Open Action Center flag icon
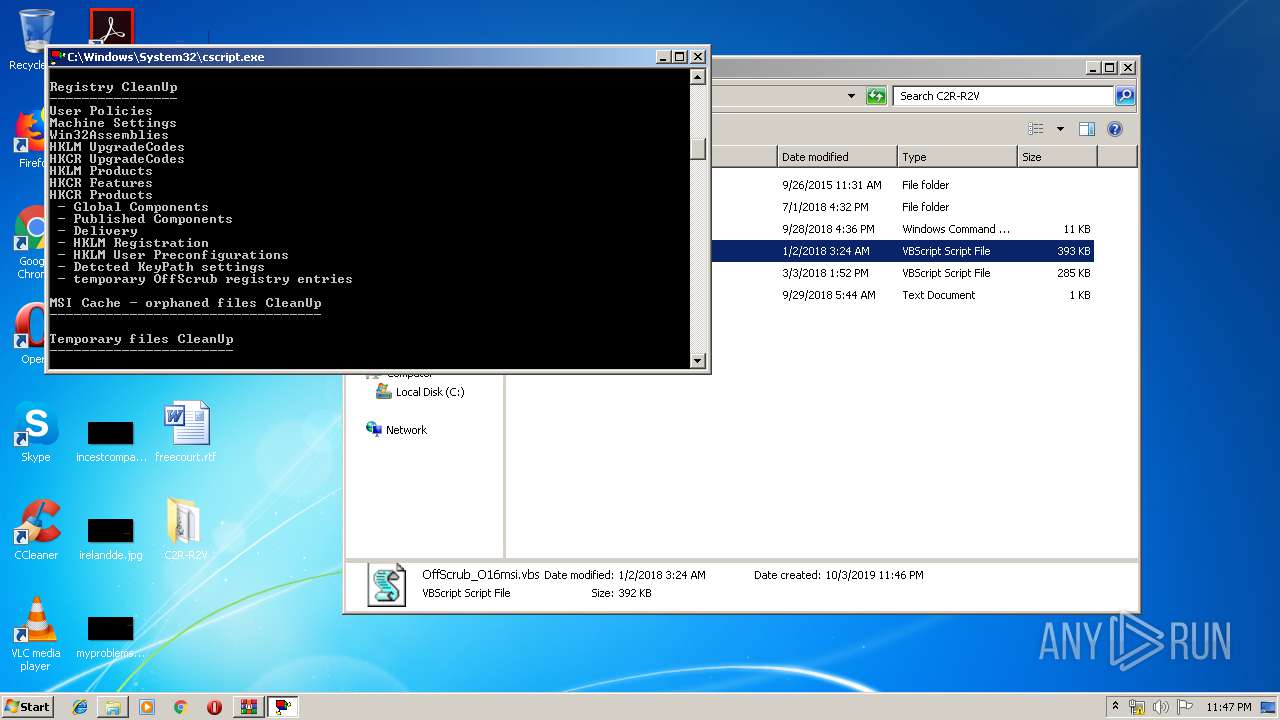The width and height of the screenshot is (1280, 720). [x=1185, y=707]
